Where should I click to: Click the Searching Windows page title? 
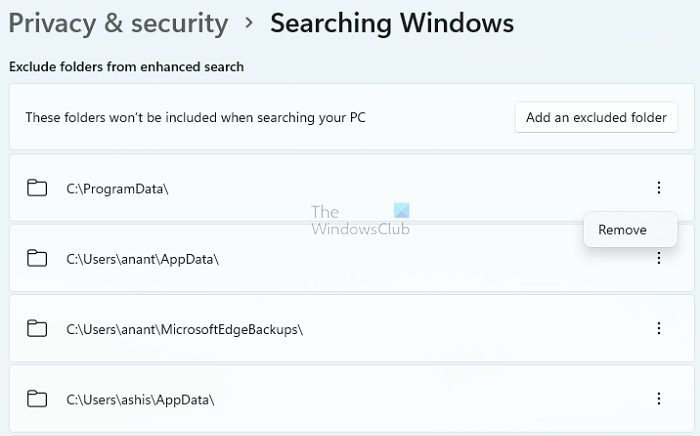point(392,22)
